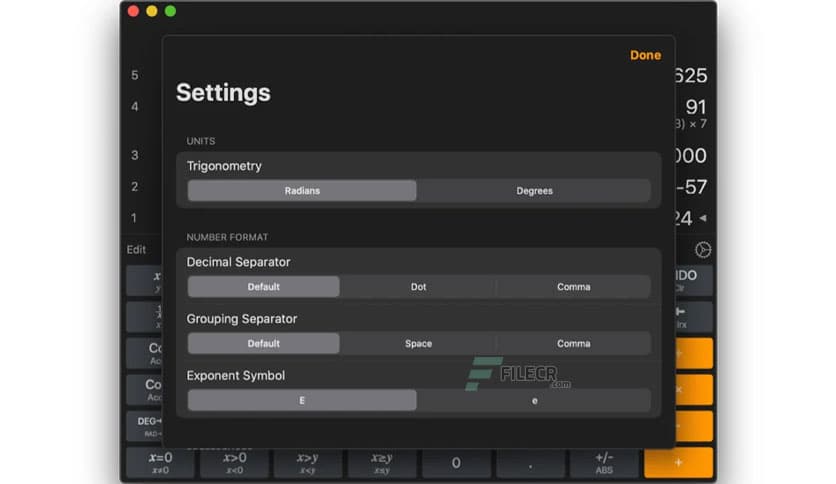Open the clock history icon

[703, 249]
